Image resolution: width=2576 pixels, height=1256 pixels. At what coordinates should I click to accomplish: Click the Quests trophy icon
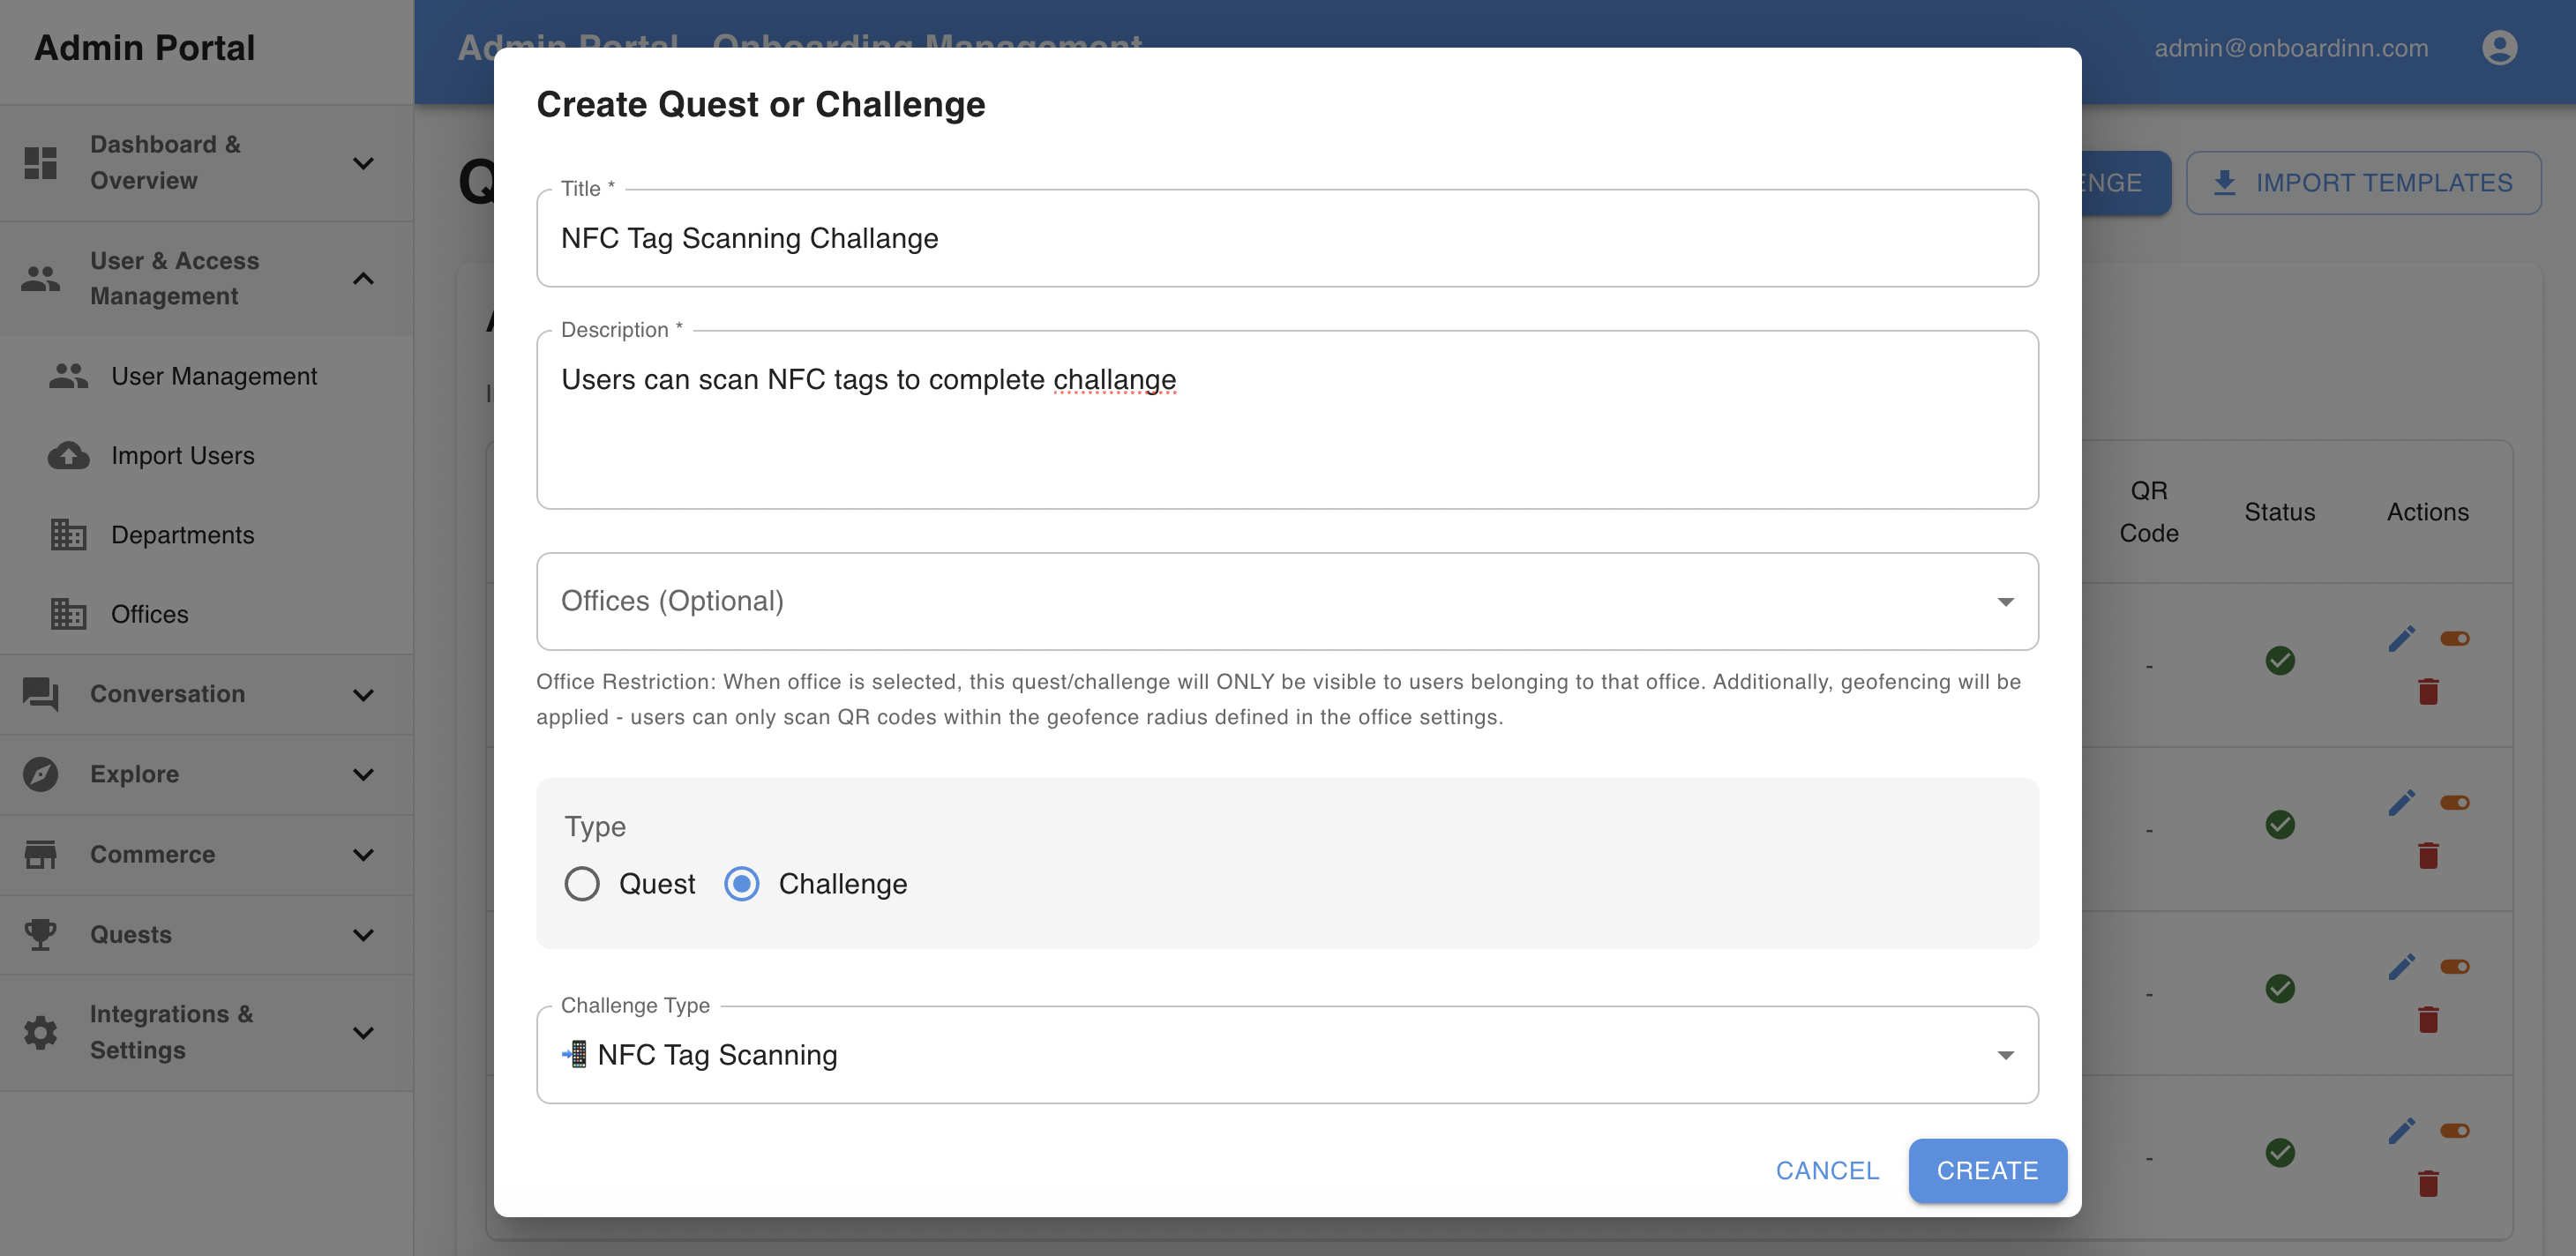[x=41, y=934]
